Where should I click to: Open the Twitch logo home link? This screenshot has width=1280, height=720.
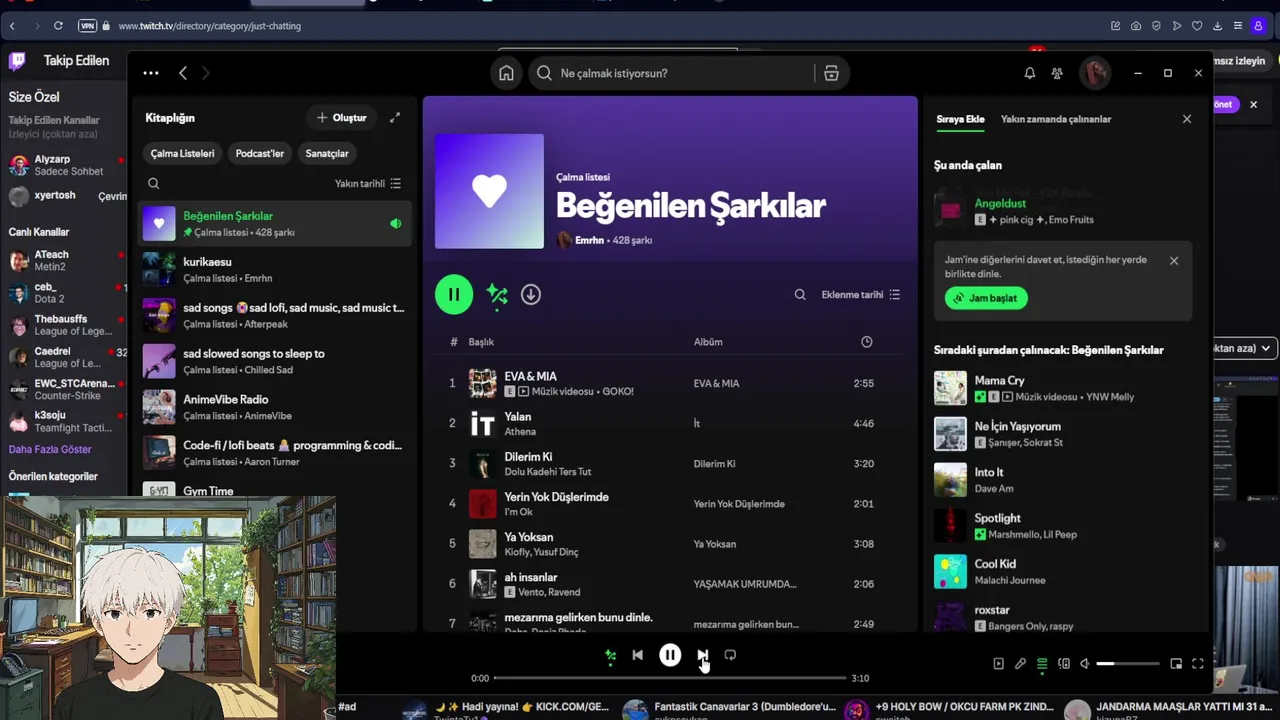17,61
